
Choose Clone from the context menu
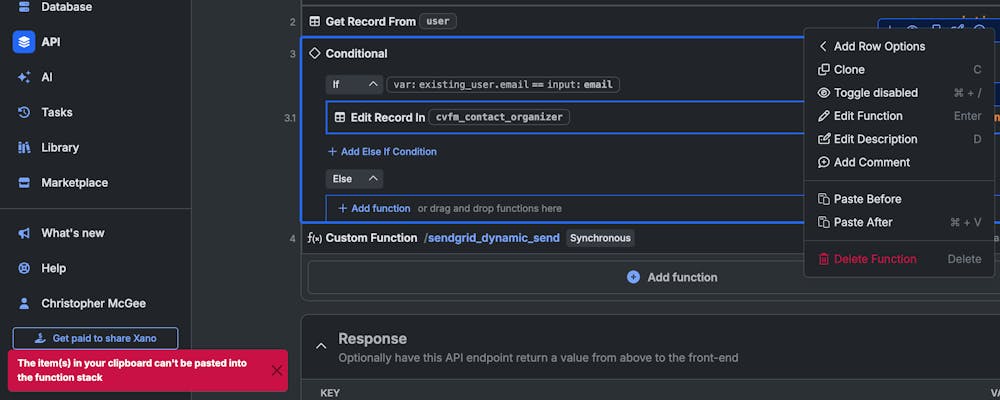pyautogui.click(x=849, y=70)
